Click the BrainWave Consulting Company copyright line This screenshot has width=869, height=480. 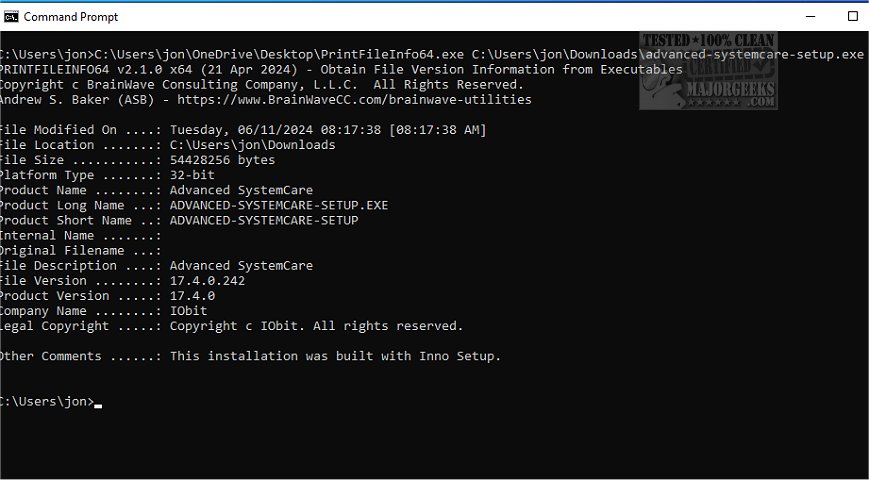pyautogui.click(x=260, y=85)
